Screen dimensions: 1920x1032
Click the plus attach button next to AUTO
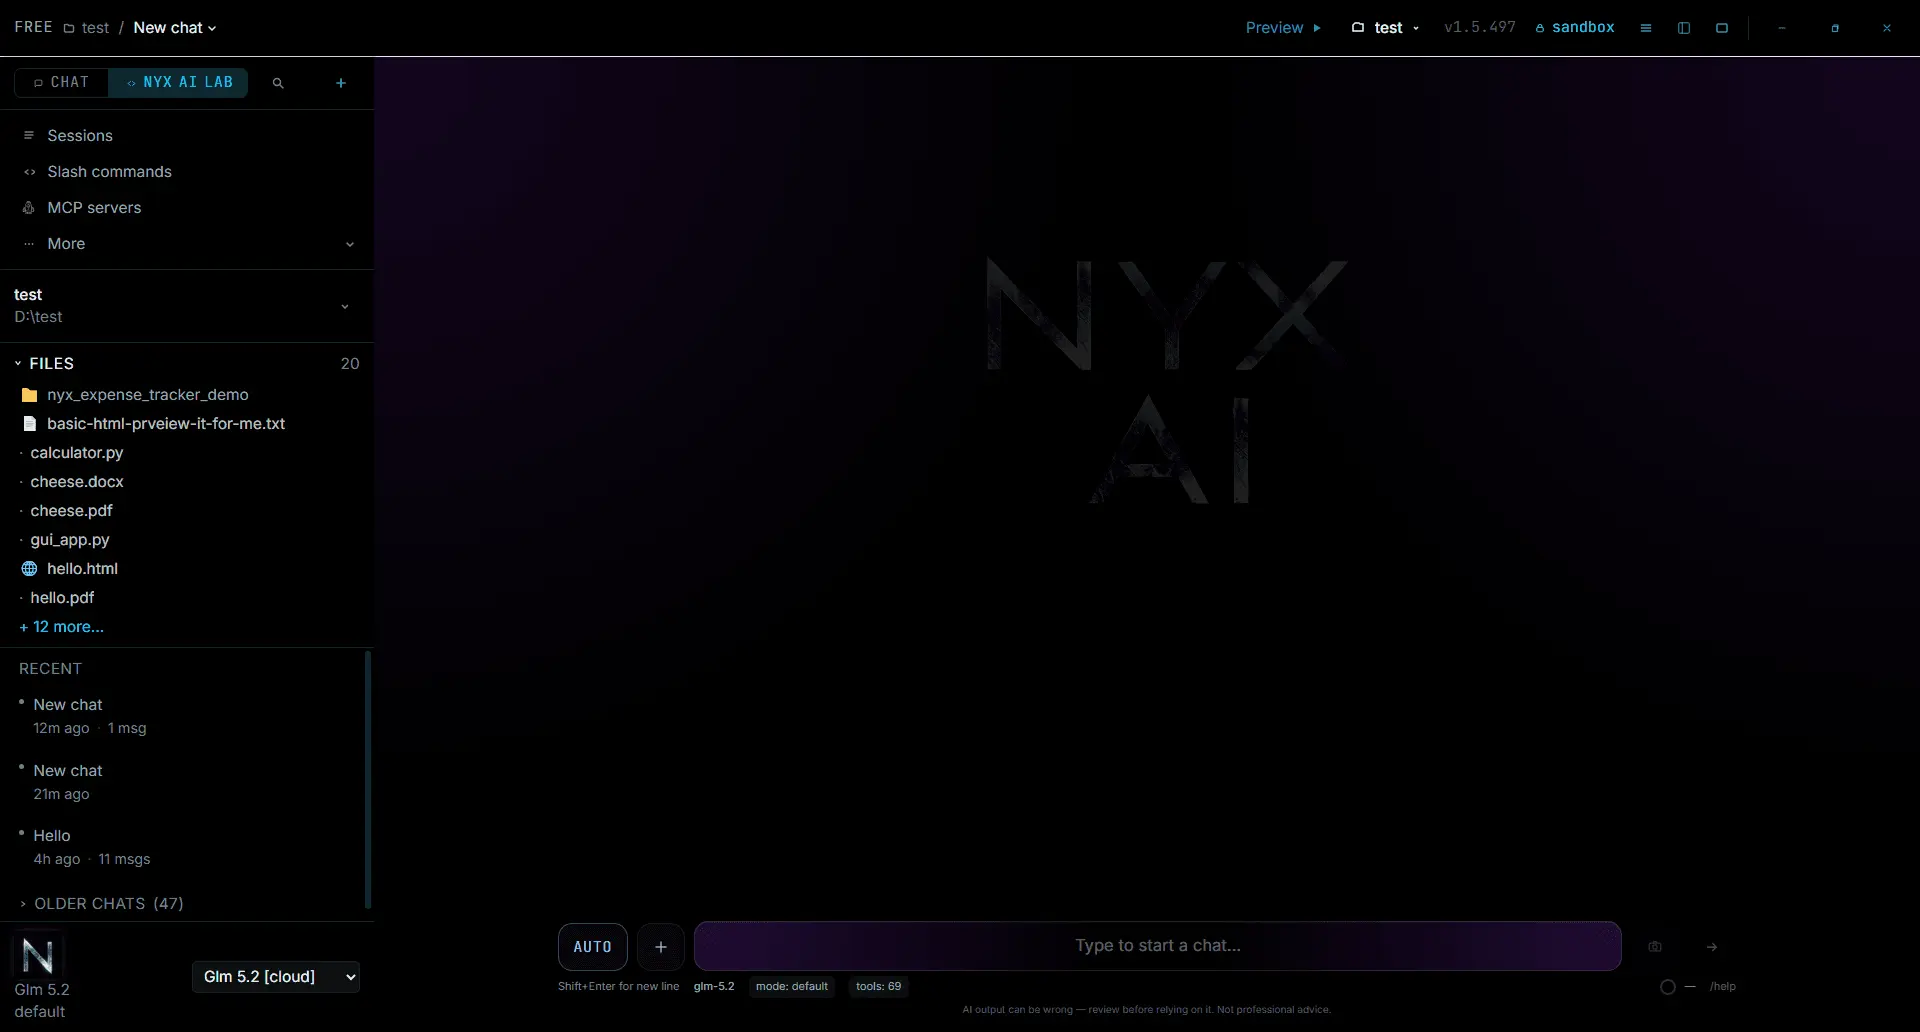coord(661,947)
